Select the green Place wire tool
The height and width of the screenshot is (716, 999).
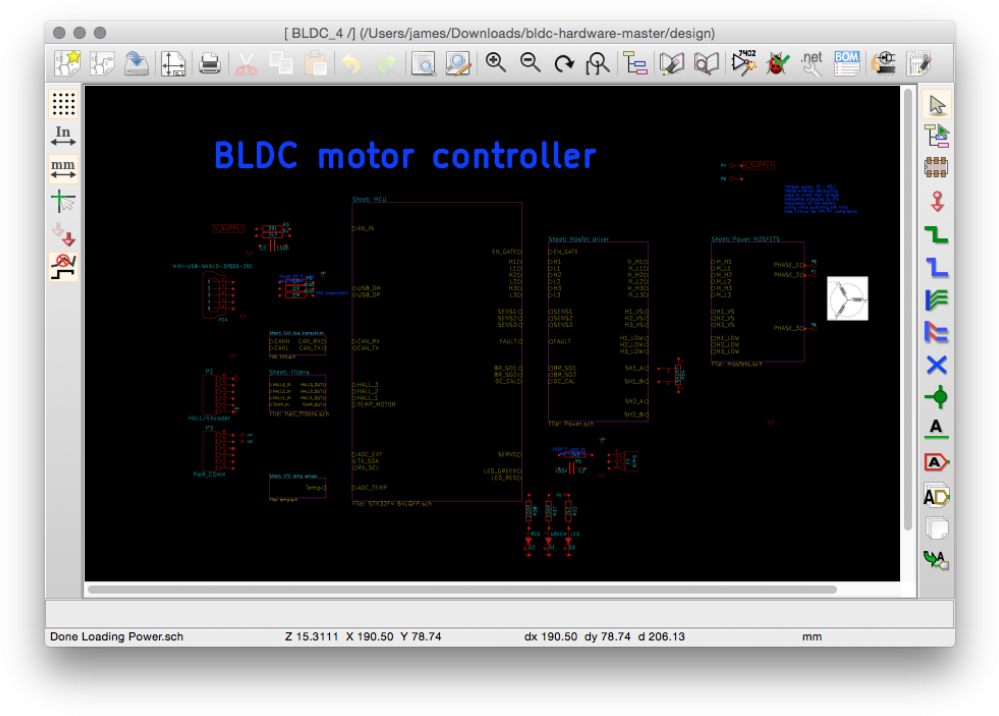937,234
